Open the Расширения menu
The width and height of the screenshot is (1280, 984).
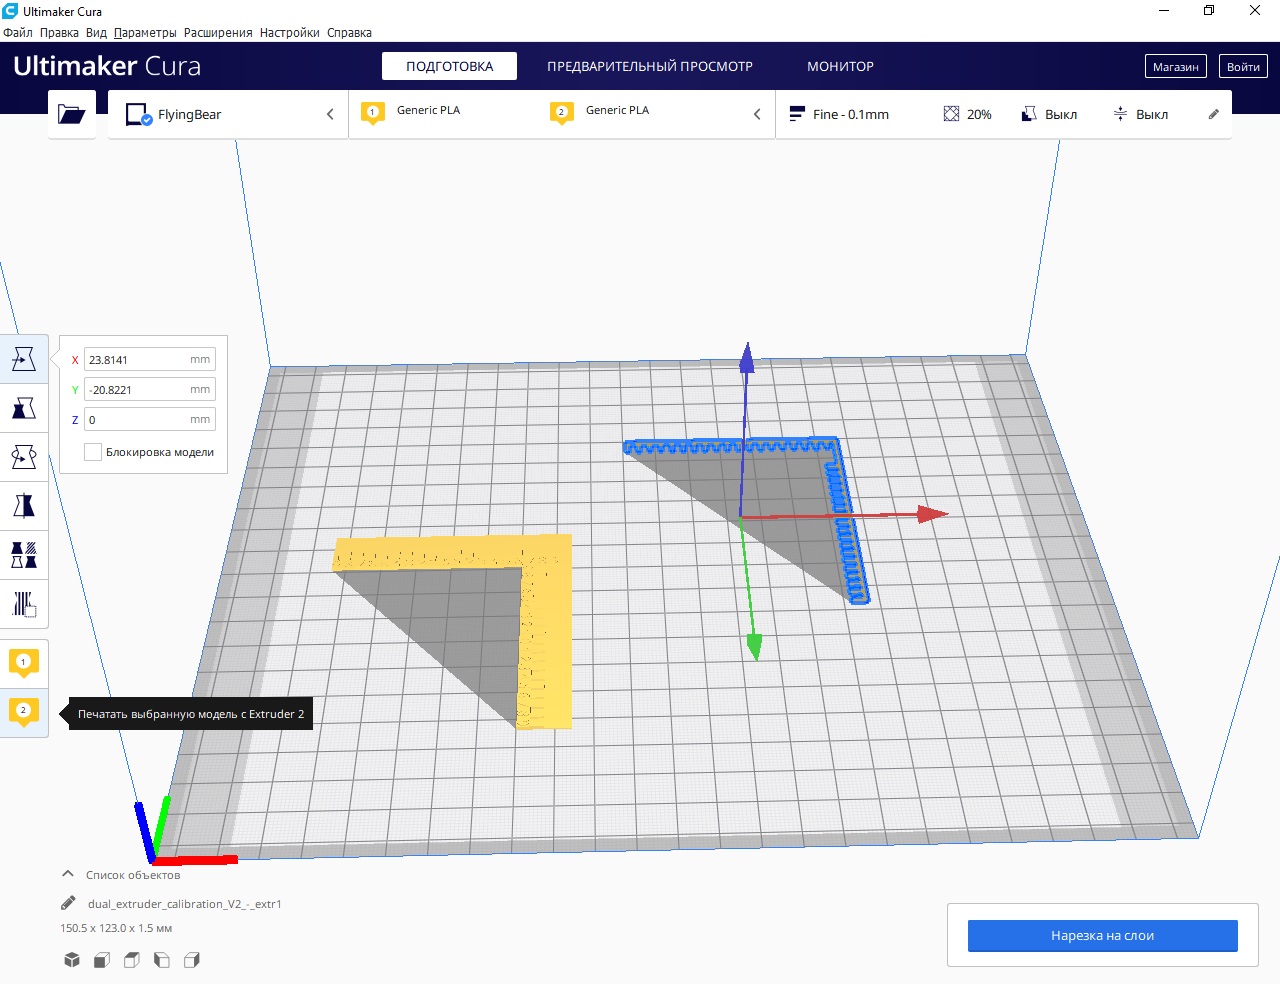218,32
